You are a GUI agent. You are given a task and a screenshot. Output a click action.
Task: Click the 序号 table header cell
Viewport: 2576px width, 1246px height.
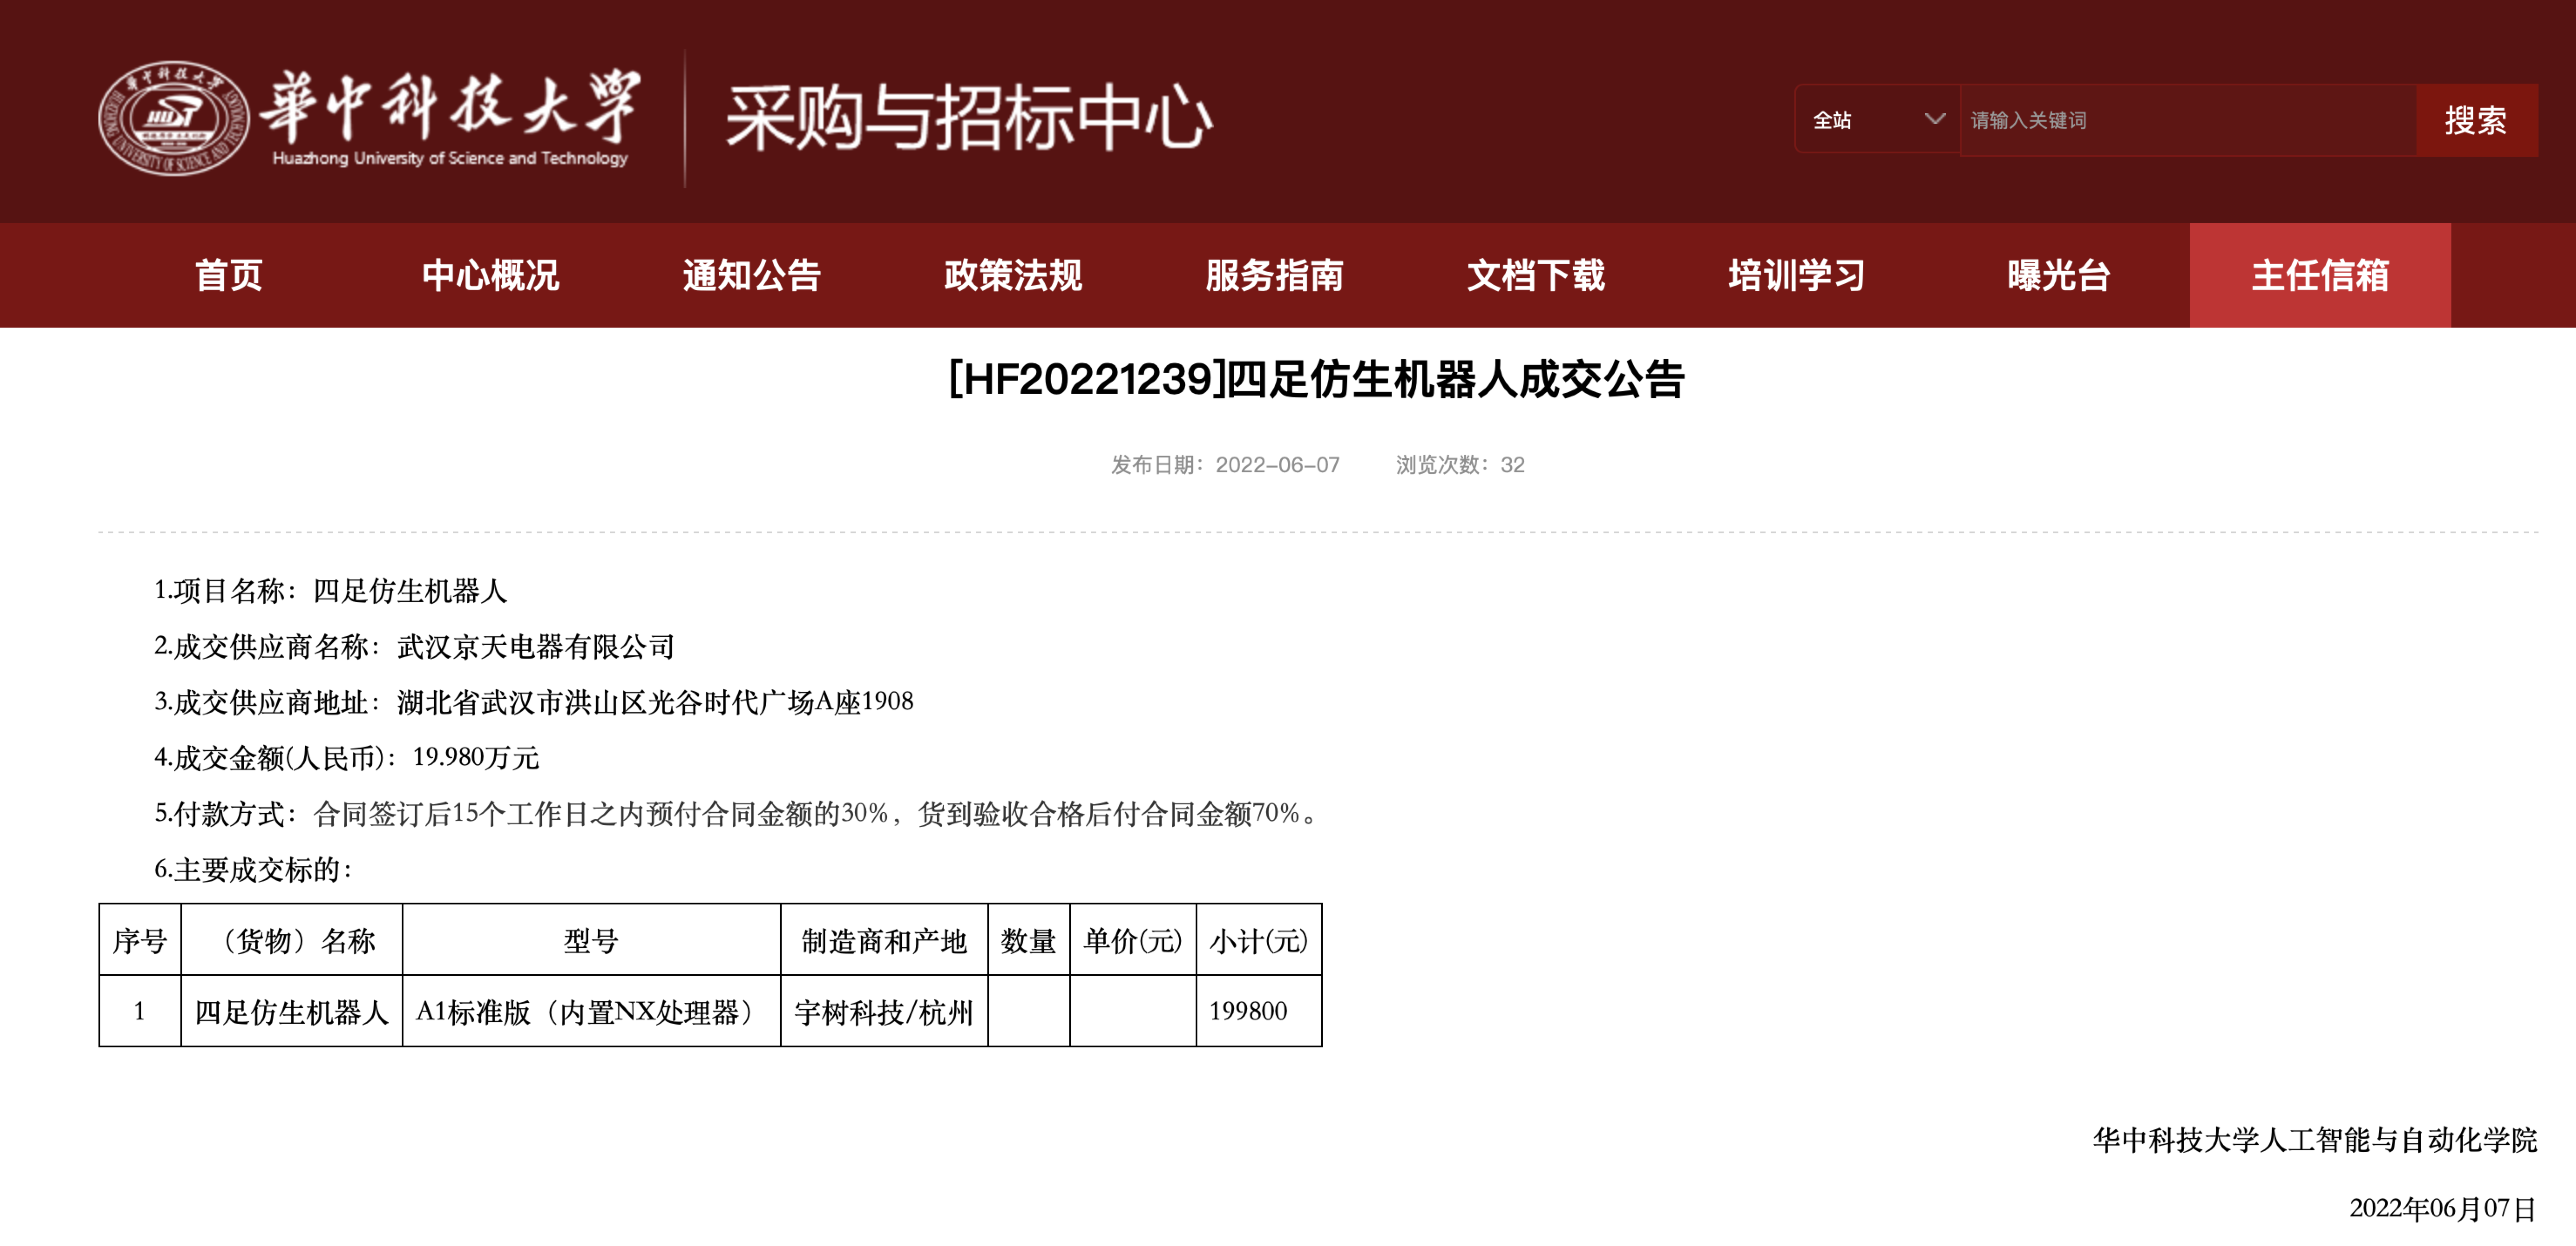[140, 940]
